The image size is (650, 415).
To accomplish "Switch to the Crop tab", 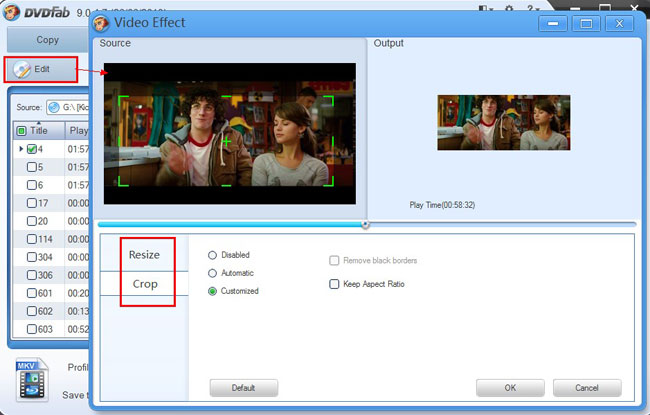I will tap(145, 284).
